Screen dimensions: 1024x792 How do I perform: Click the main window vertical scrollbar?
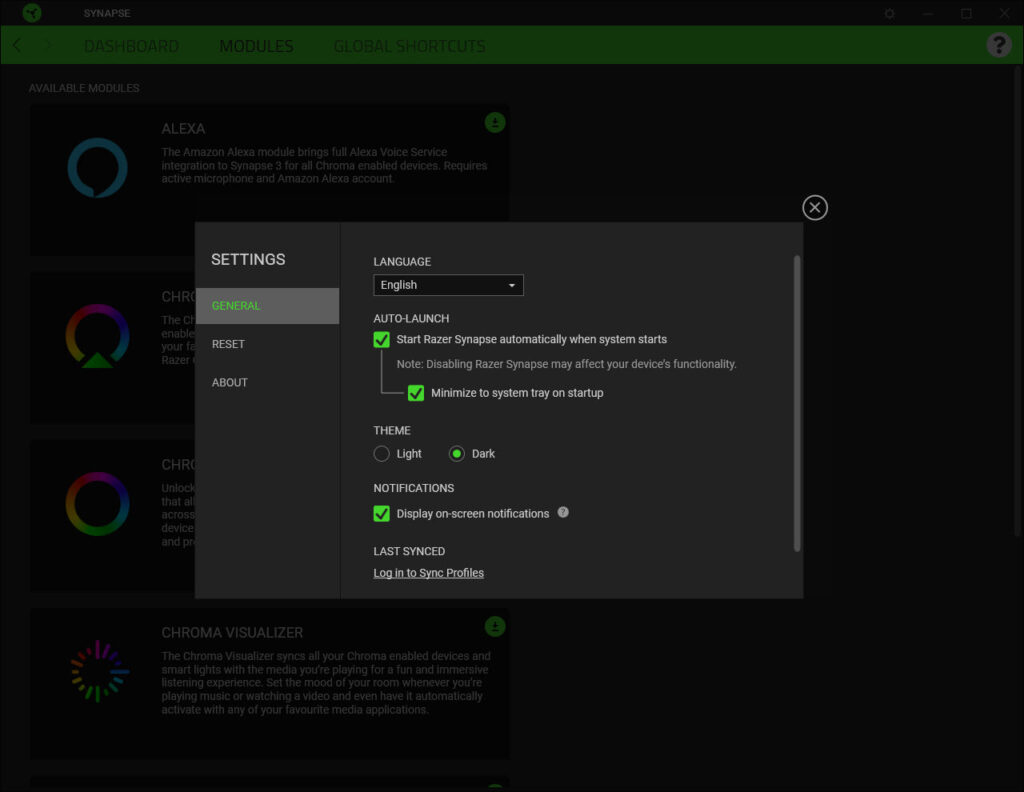[1018, 300]
